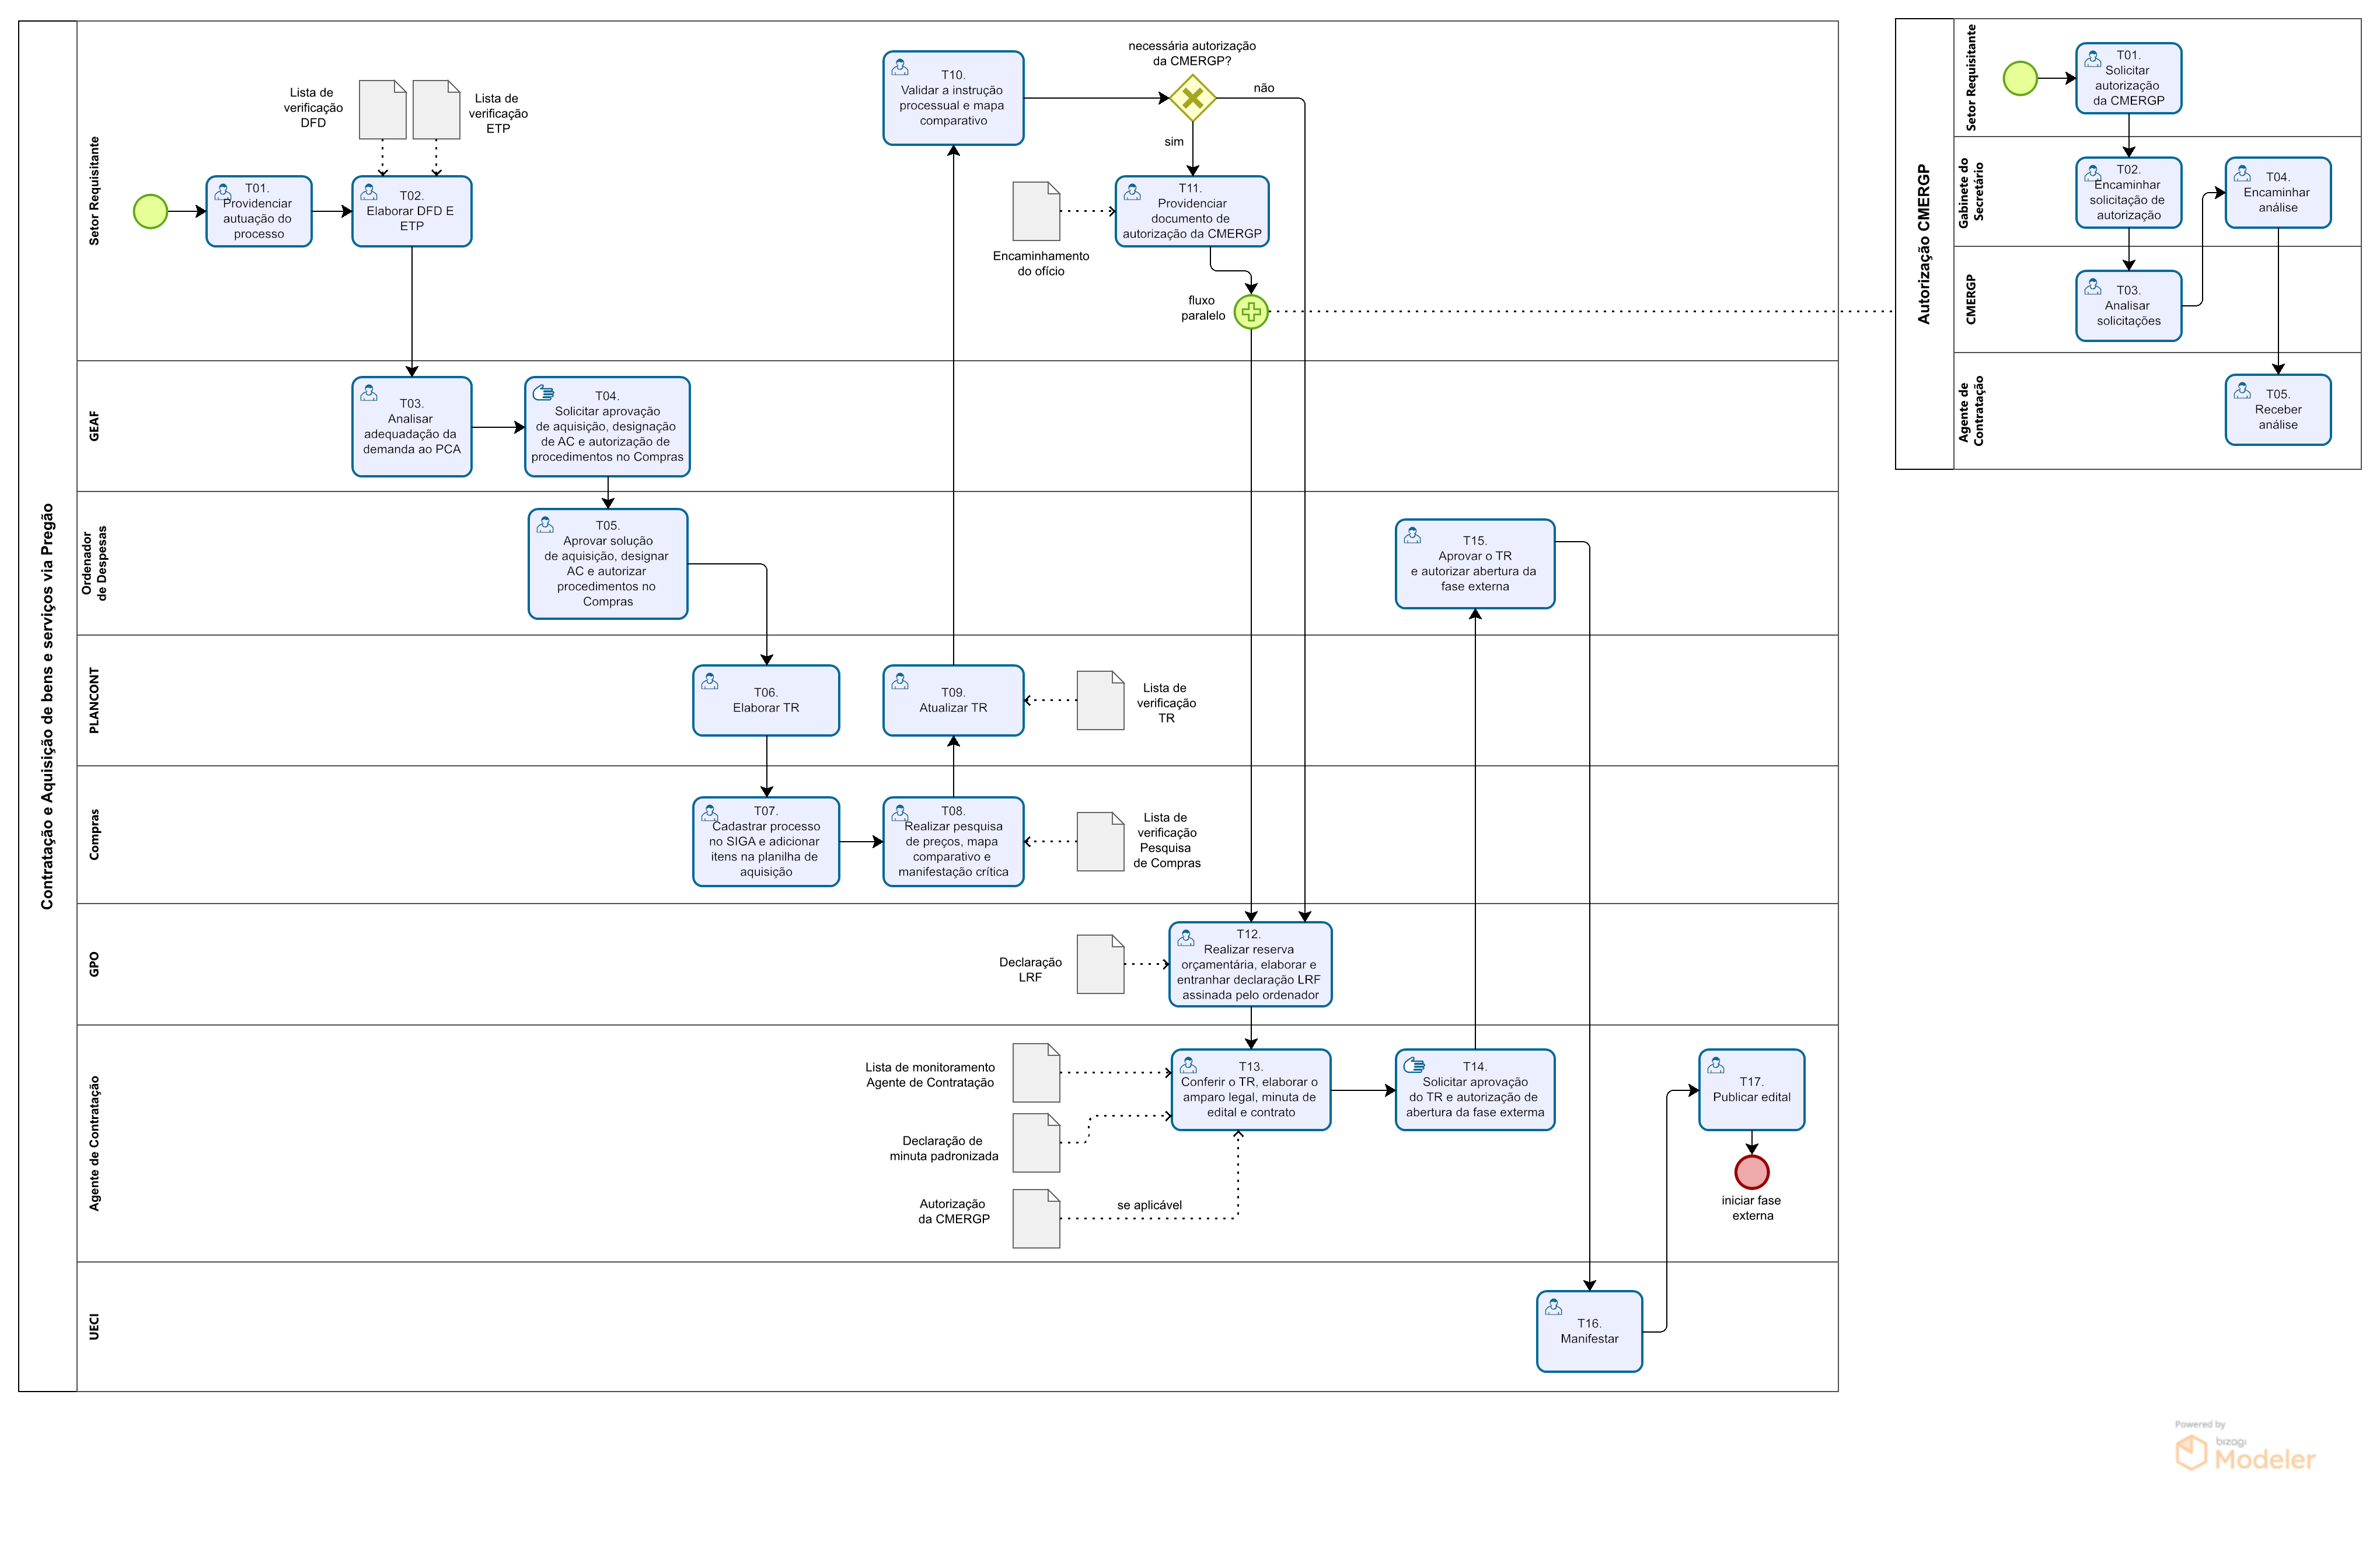
Task: Select task T17 Publicar edital
Action: pyautogui.click(x=1751, y=1089)
